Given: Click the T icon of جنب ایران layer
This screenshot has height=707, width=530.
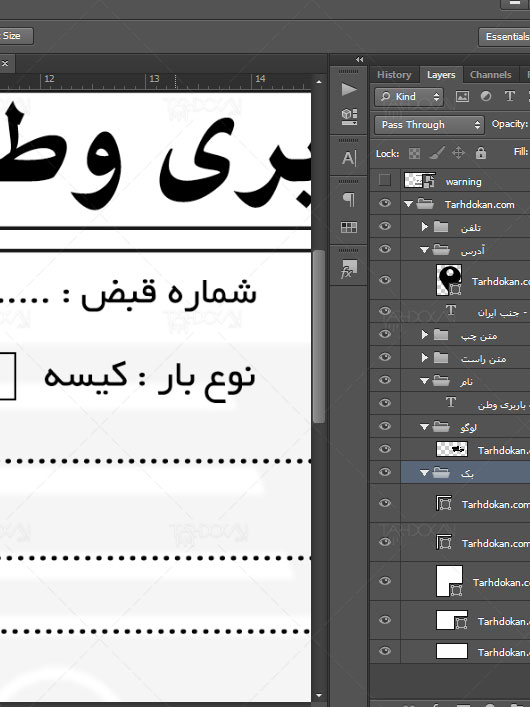Looking at the screenshot, I should click(x=451, y=311).
